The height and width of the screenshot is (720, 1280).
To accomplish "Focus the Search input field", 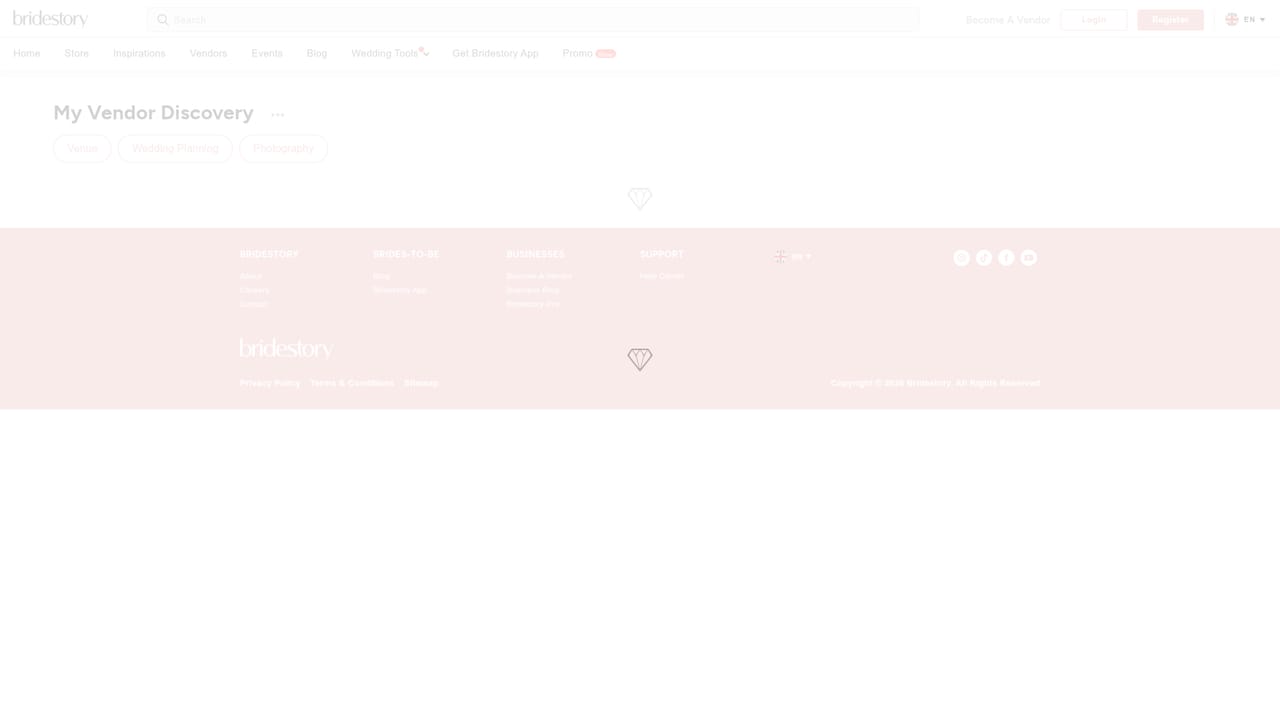I will pyautogui.click(x=533, y=20).
